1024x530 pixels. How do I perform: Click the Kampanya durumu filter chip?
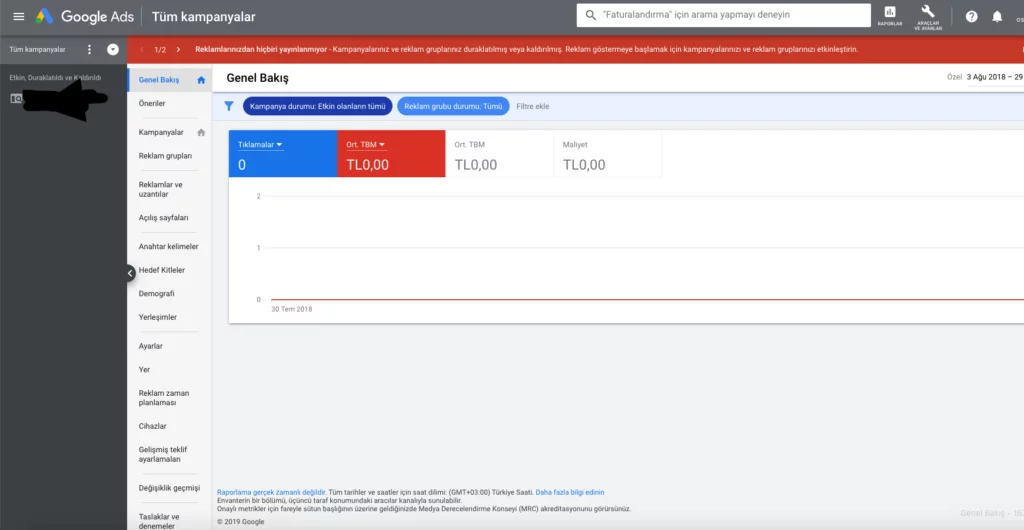[317, 106]
